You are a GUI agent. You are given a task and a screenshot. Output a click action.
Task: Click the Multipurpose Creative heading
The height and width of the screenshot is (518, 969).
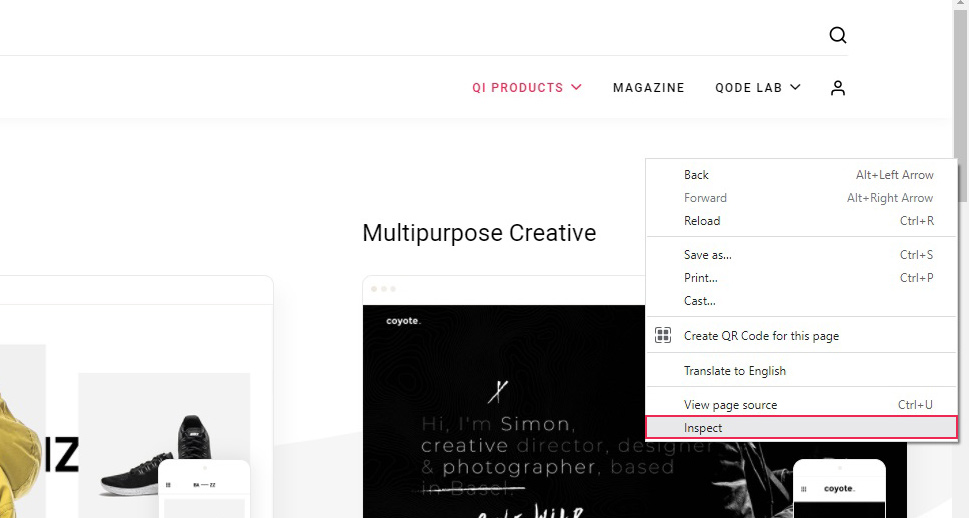click(x=479, y=233)
